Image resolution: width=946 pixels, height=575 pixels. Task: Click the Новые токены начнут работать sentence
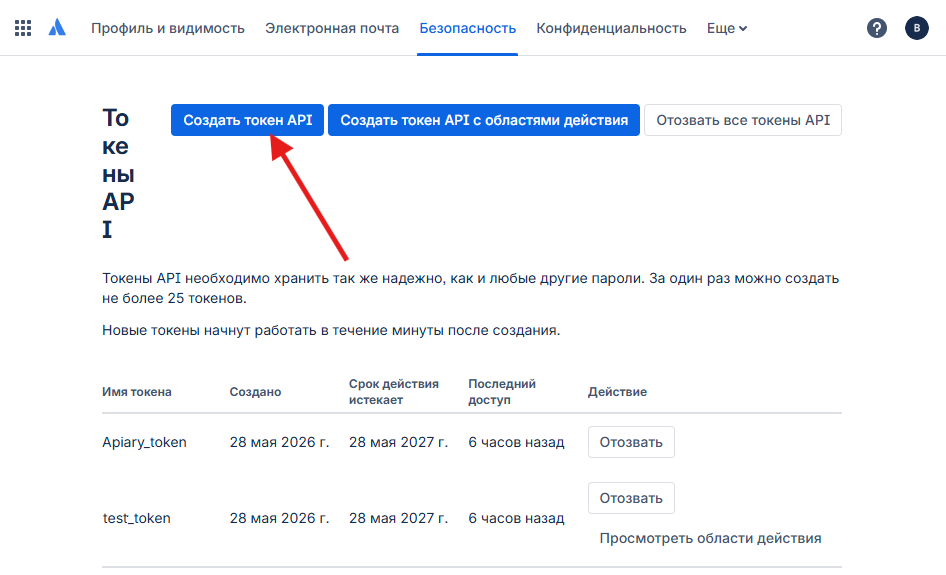pyautogui.click(x=331, y=331)
